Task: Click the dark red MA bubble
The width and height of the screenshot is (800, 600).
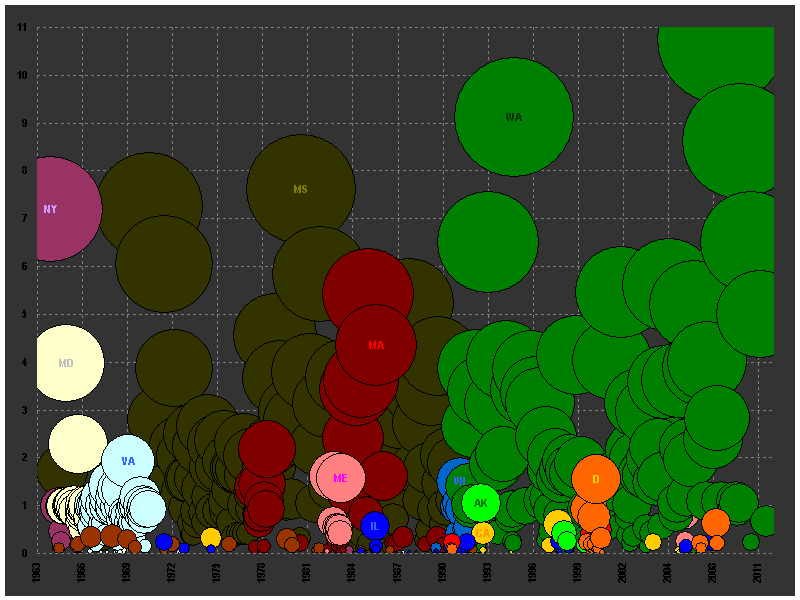Action: pos(376,345)
